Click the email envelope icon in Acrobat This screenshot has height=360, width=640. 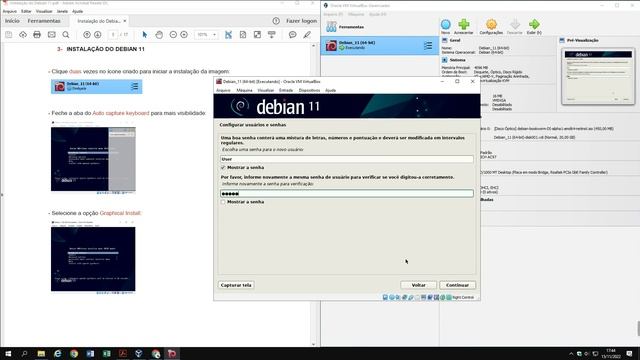point(51,35)
